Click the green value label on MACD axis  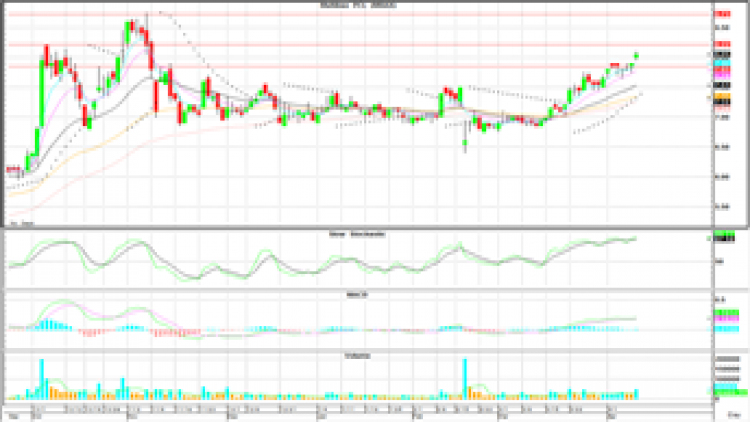(726, 312)
